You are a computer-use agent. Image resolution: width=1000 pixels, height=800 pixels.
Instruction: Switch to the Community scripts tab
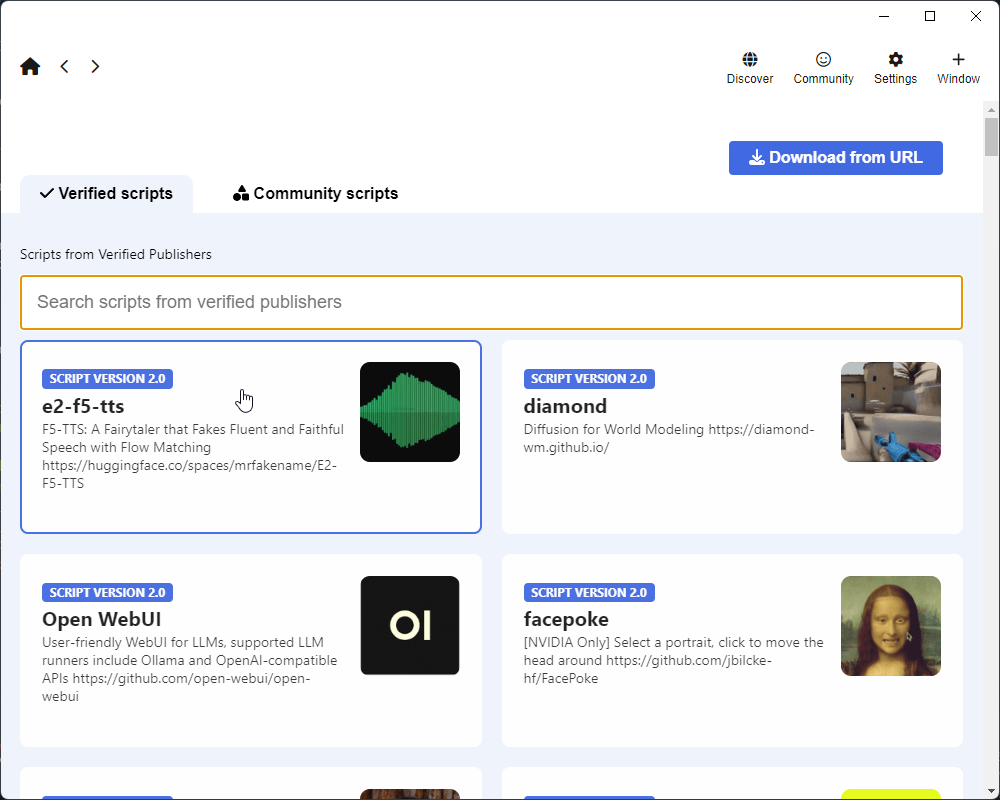pyautogui.click(x=316, y=194)
